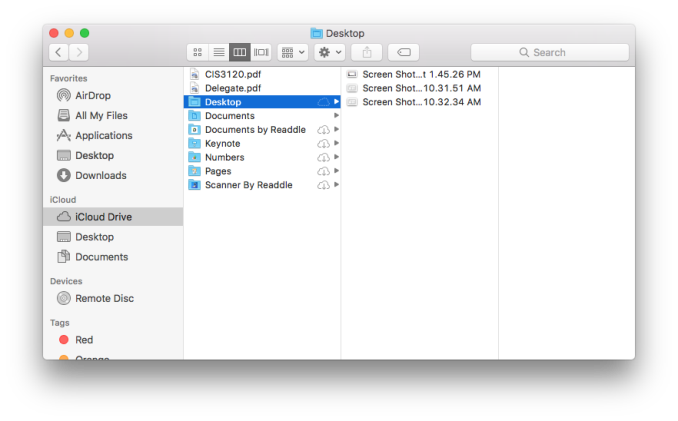Expand Keynote folder disclosure arrow

(x=336, y=143)
